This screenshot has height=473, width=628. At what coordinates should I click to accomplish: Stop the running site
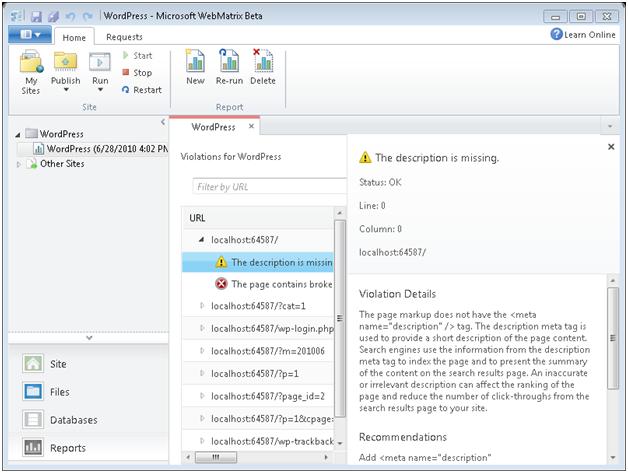coord(137,72)
